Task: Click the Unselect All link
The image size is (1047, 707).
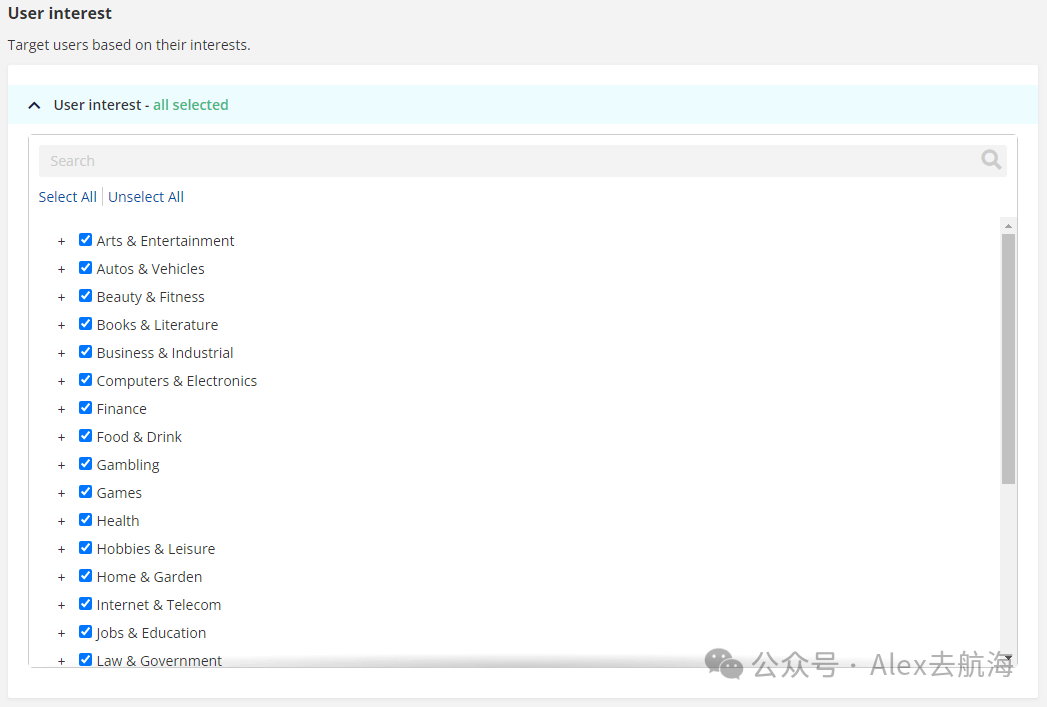Action: [146, 197]
